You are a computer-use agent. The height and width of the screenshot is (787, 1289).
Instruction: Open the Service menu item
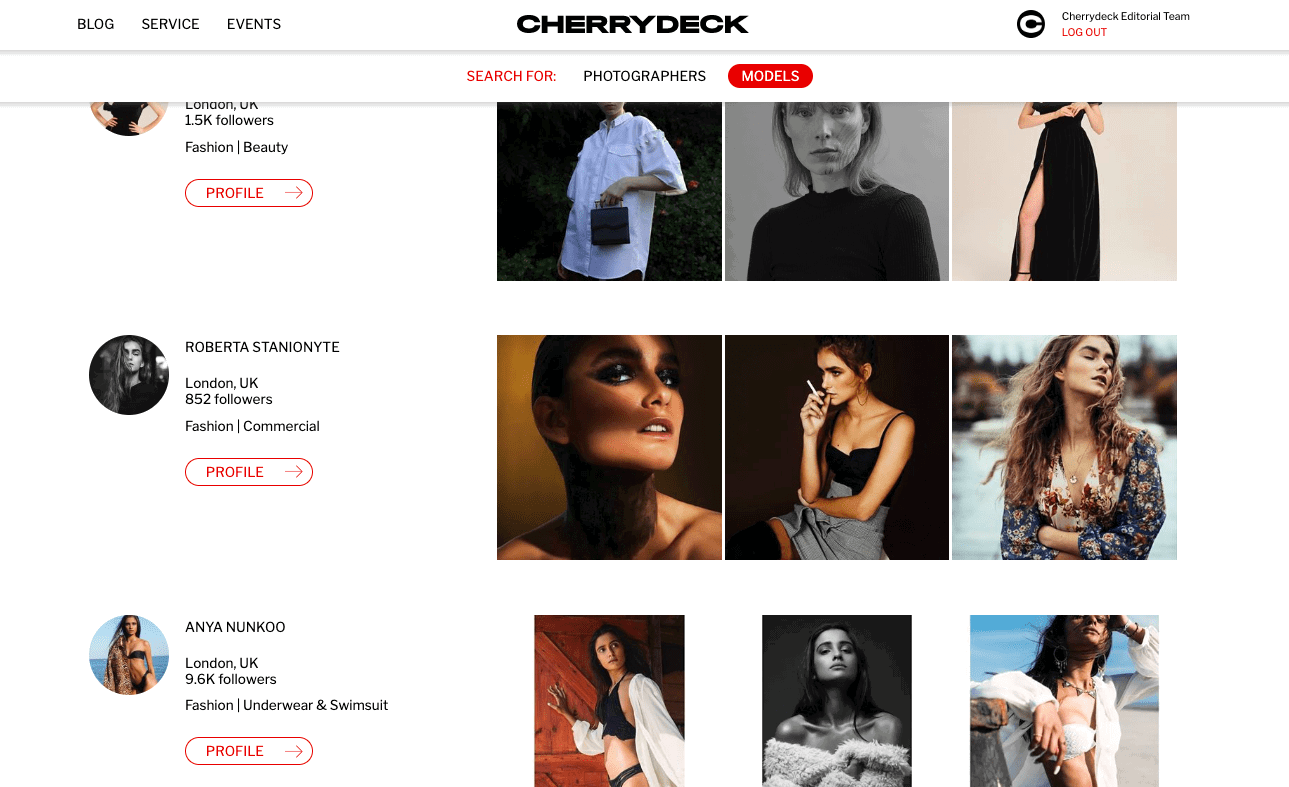pyautogui.click(x=170, y=24)
